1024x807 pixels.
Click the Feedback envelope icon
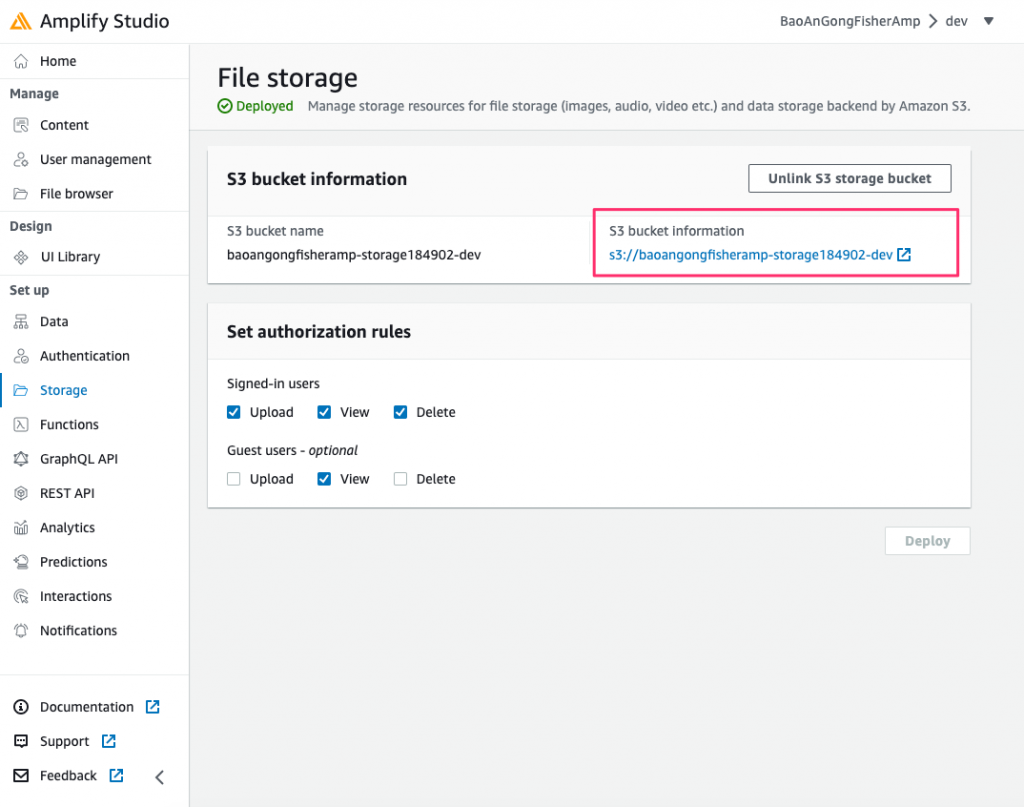click(21, 776)
